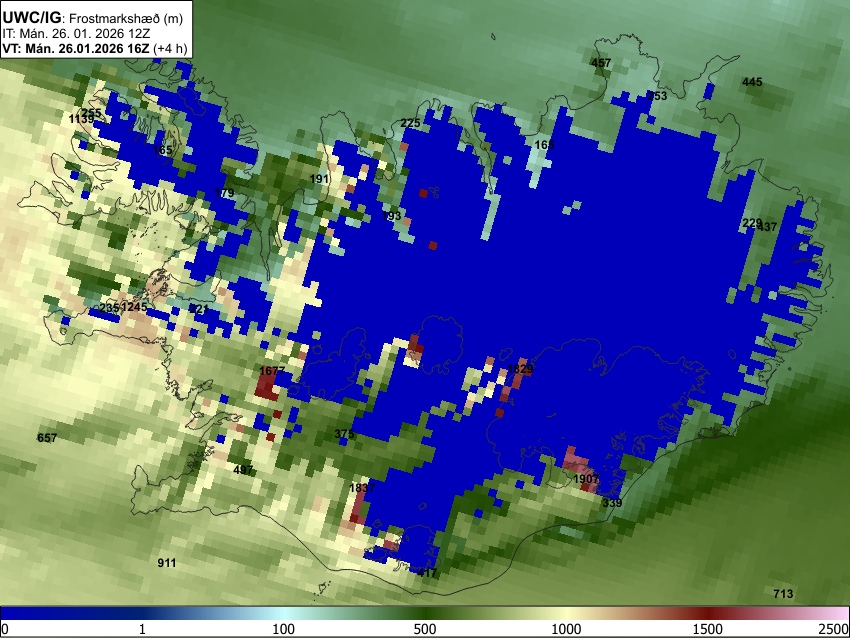Click the map value 221
The image size is (850, 638).
point(199,309)
